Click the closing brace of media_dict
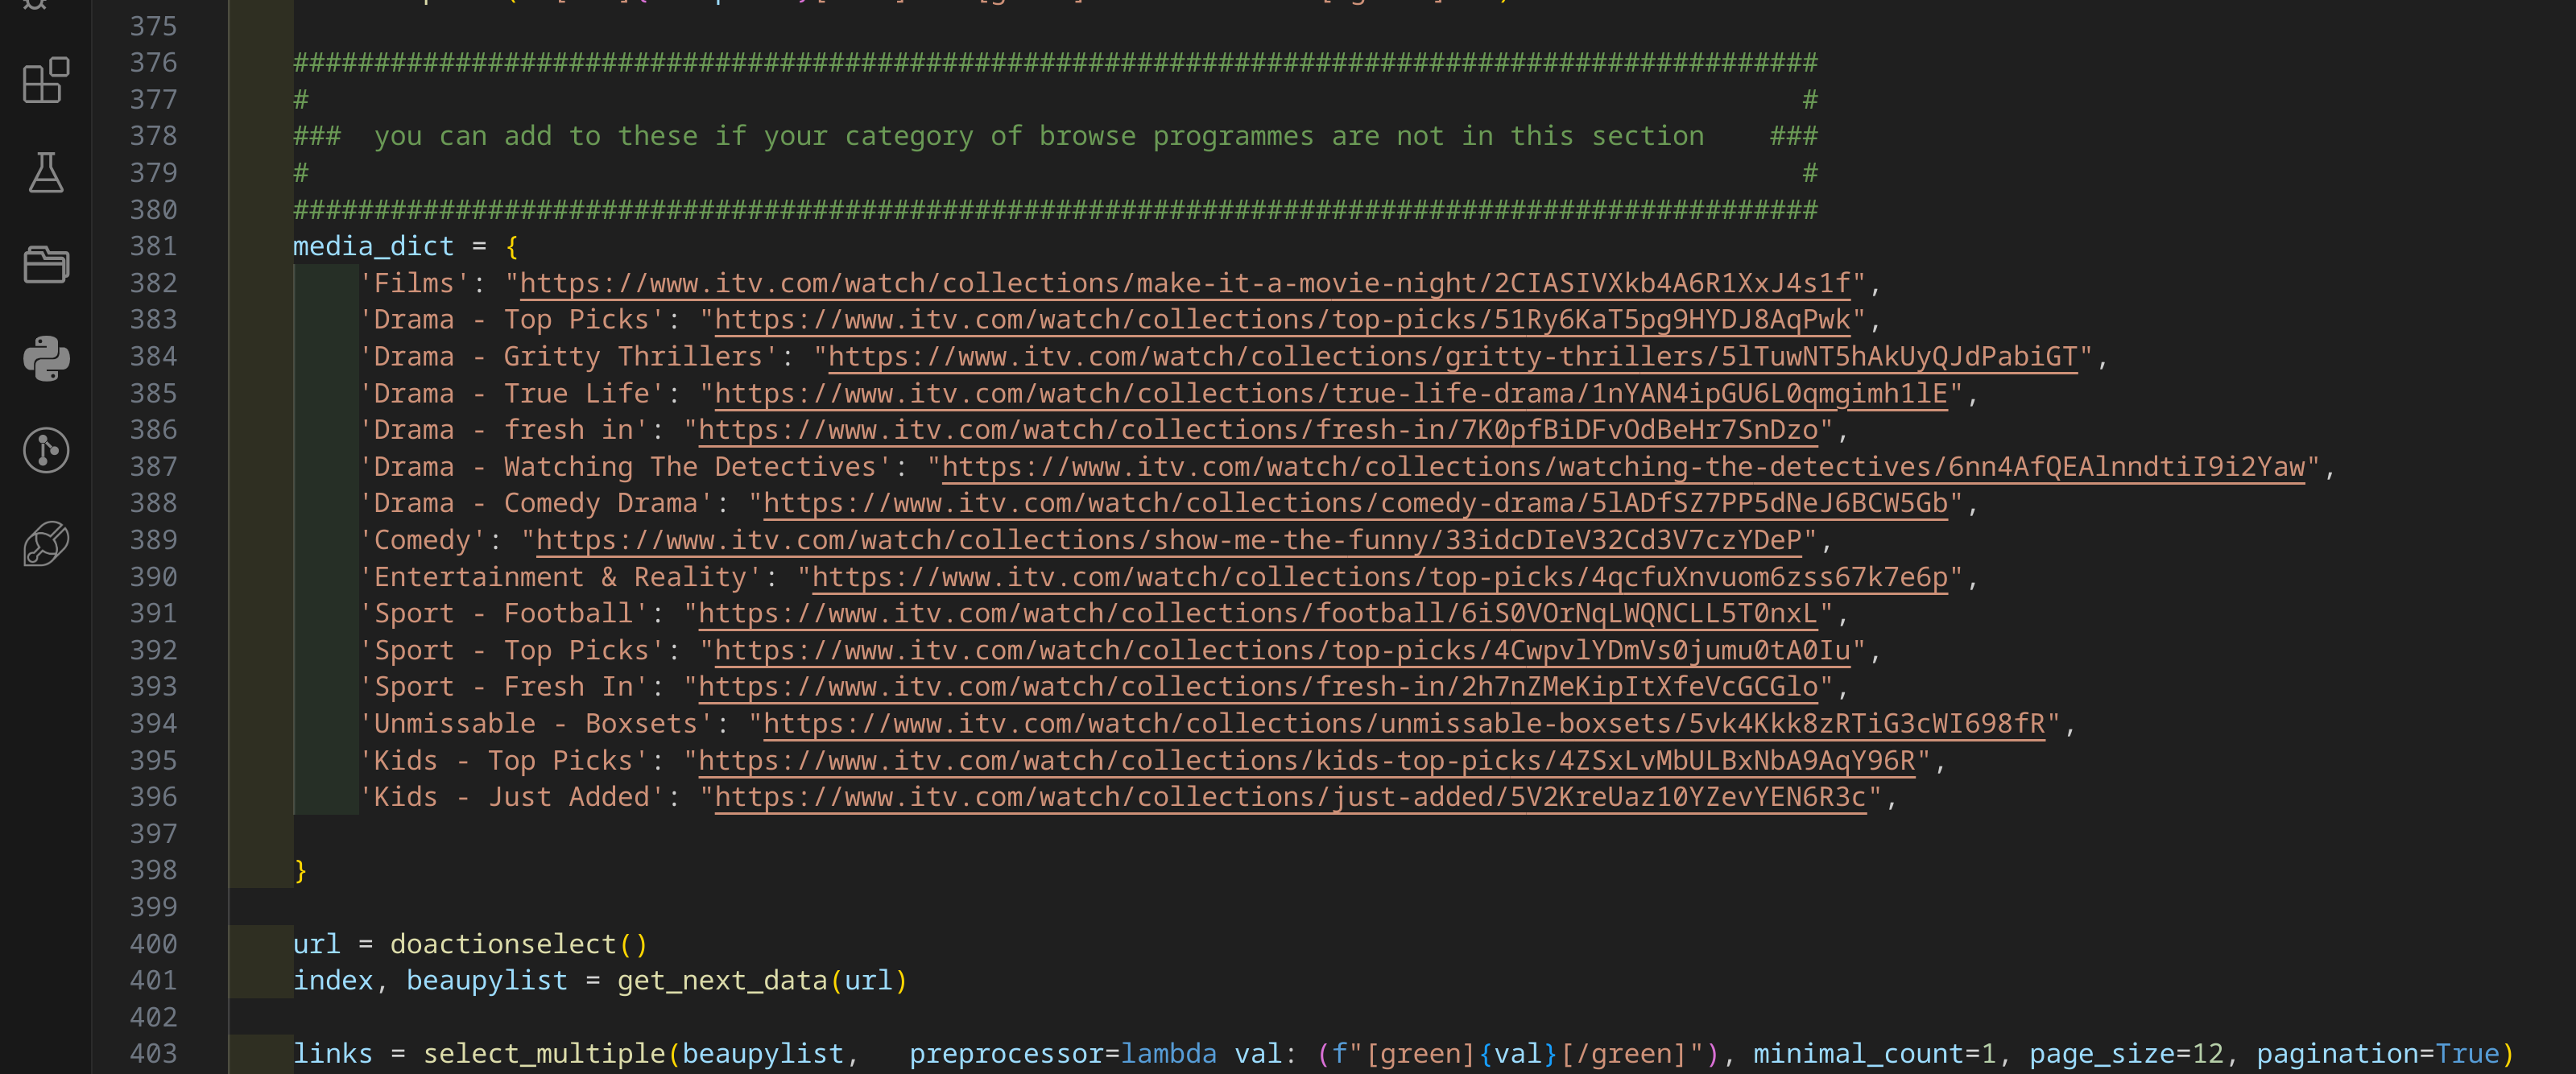2576x1074 pixels. [x=300, y=871]
